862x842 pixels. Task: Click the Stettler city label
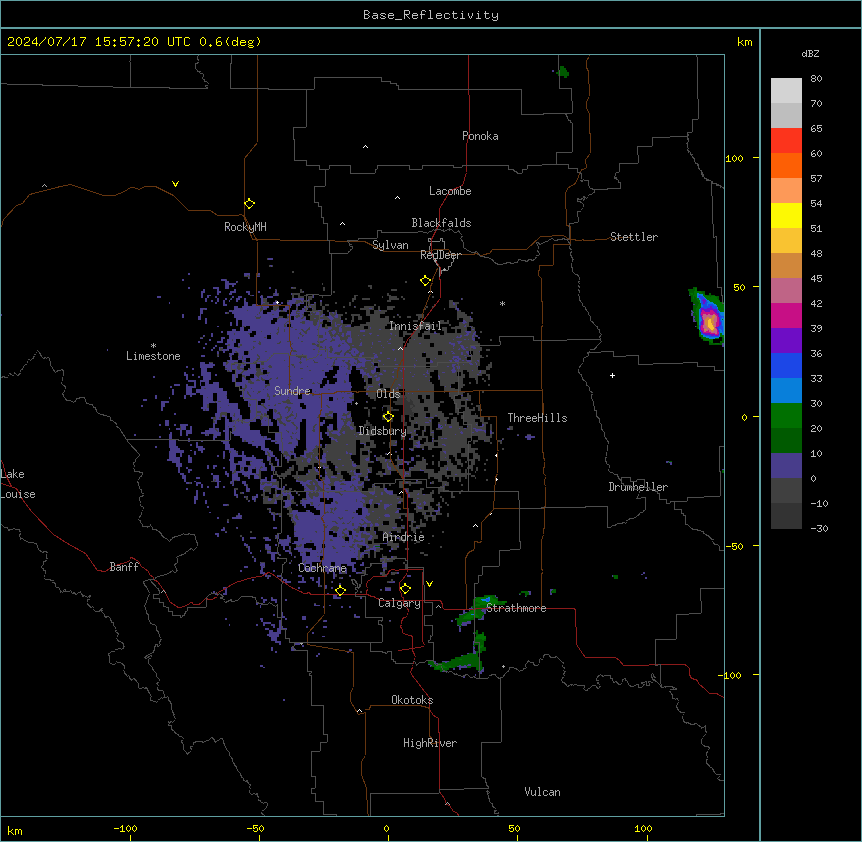point(634,237)
